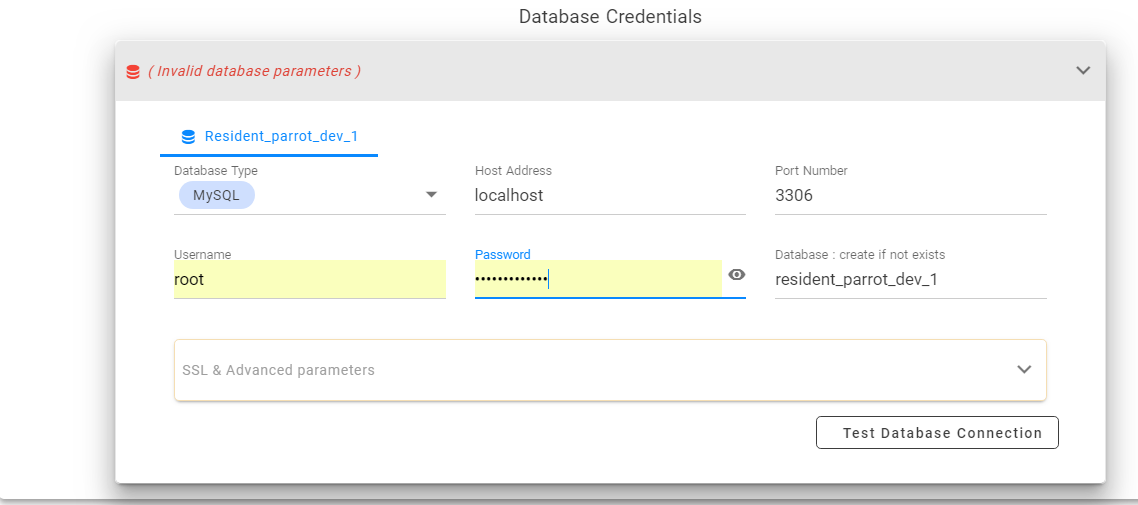Open the Database Type dropdown arrow
Screen dimensions: 1138x505
tap(431, 194)
